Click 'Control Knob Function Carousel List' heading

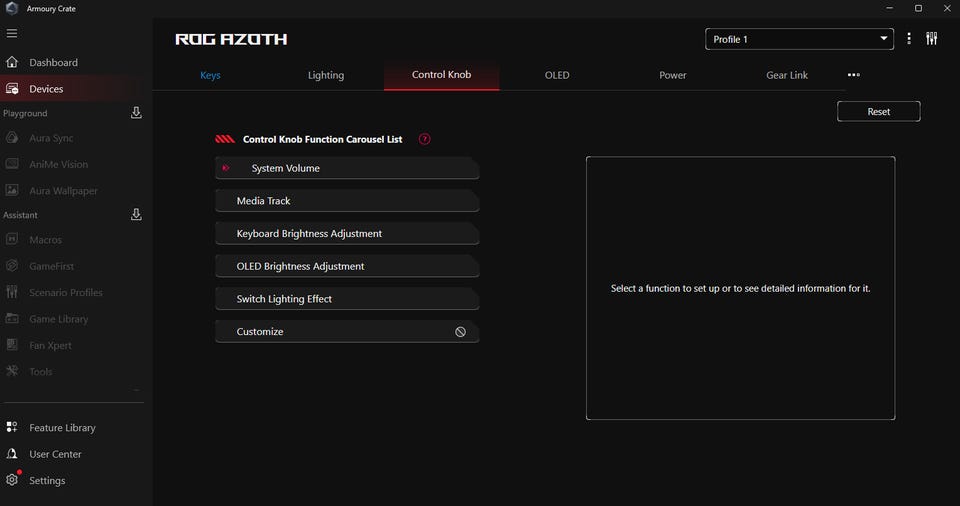pyautogui.click(x=323, y=139)
